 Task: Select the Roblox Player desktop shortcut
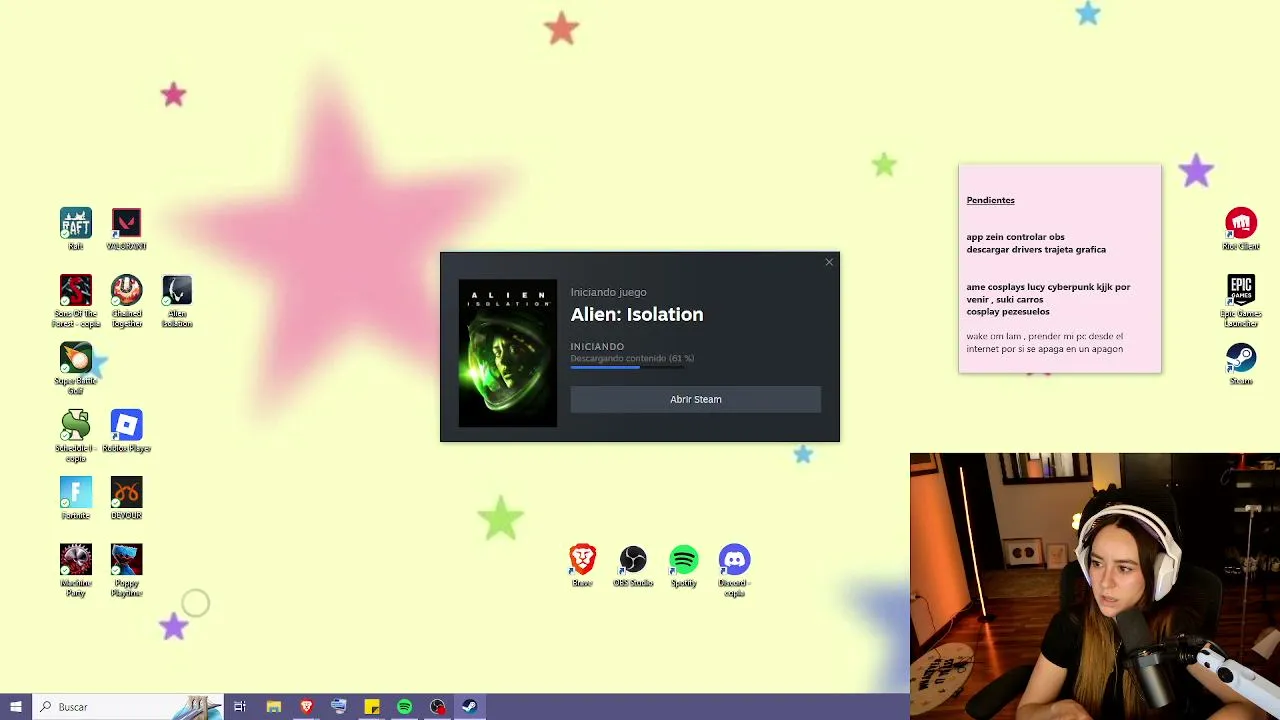(127, 431)
